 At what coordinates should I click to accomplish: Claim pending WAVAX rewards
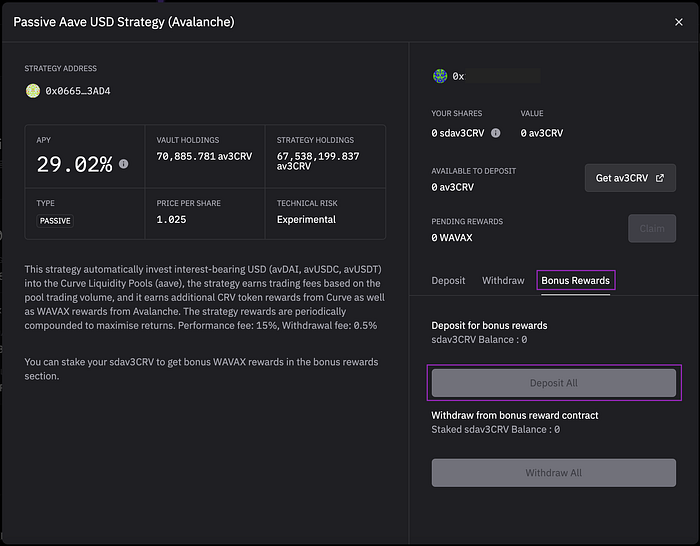click(651, 228)
